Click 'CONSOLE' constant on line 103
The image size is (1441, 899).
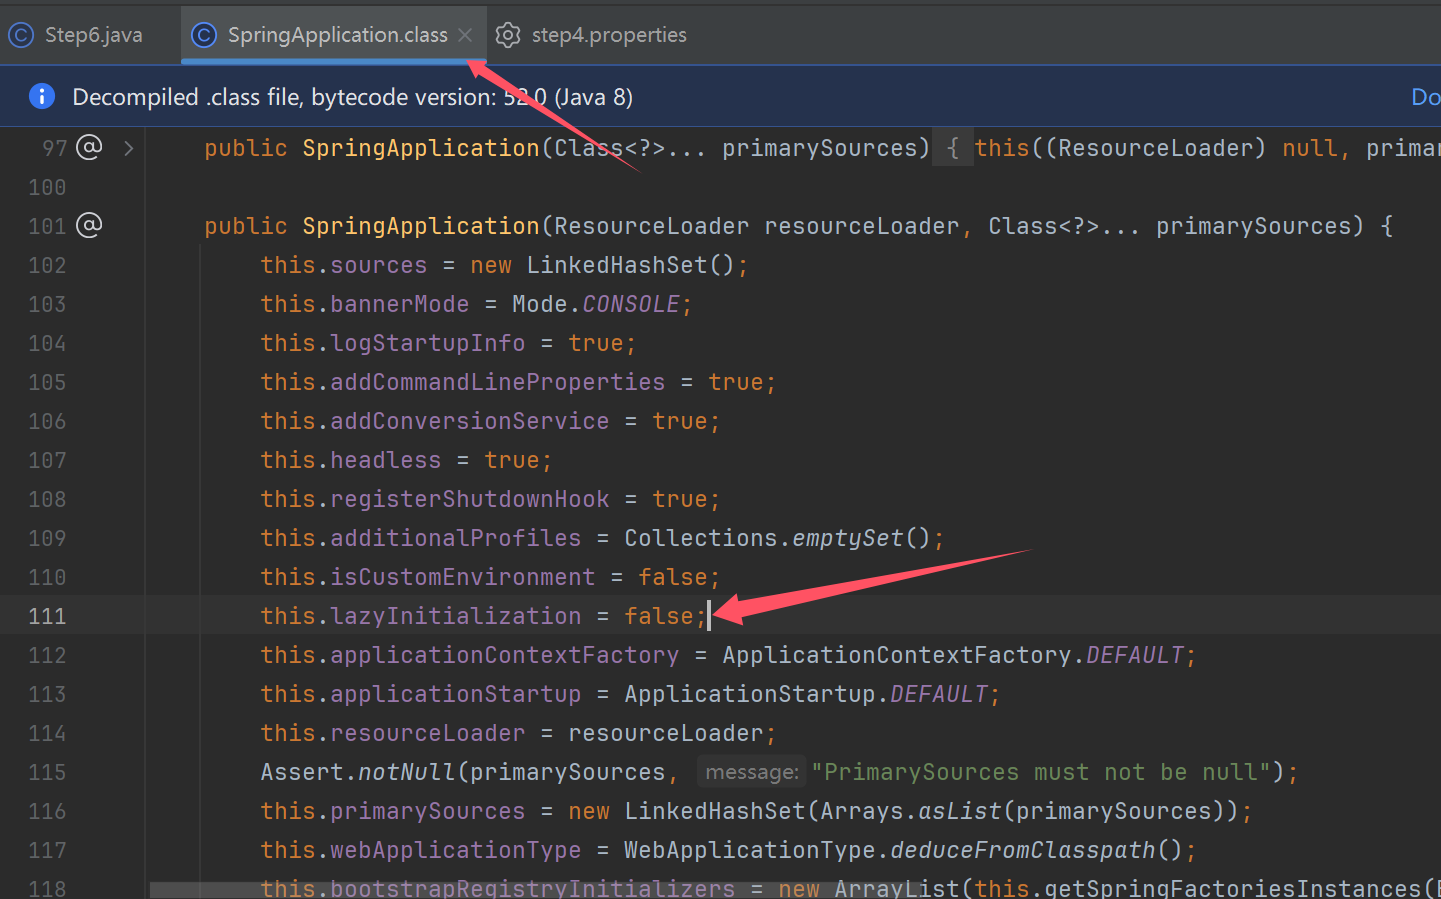coord(631,304)
